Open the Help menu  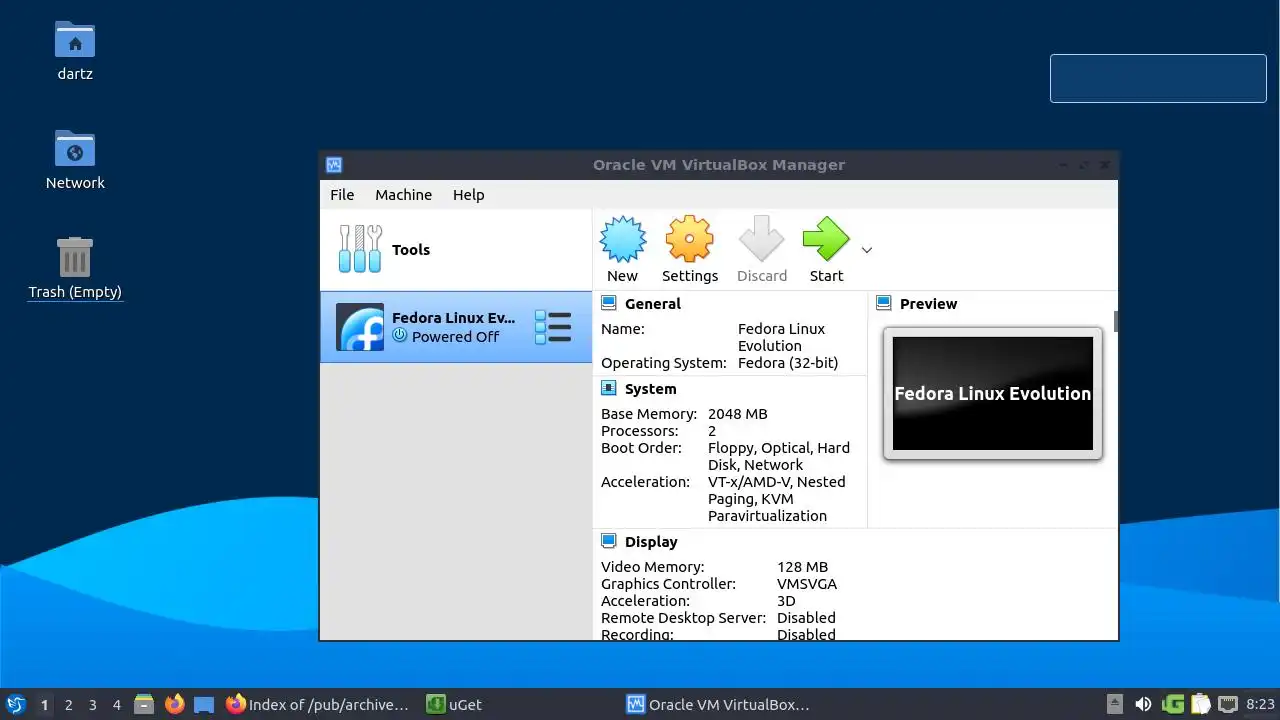(468, 195)
